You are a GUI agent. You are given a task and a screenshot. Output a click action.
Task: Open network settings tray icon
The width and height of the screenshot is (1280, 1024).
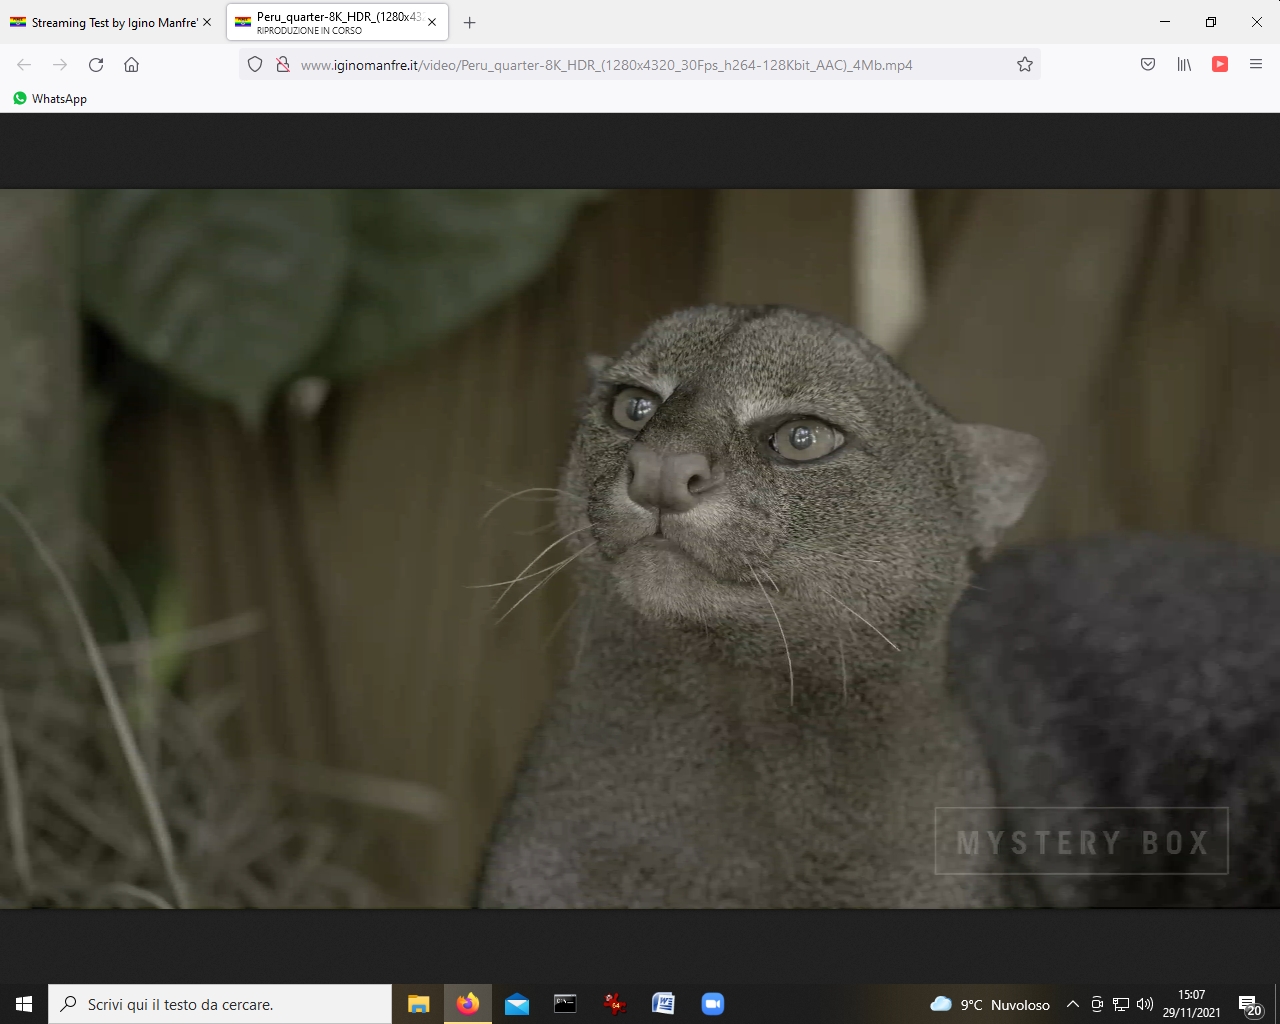1121,1004
